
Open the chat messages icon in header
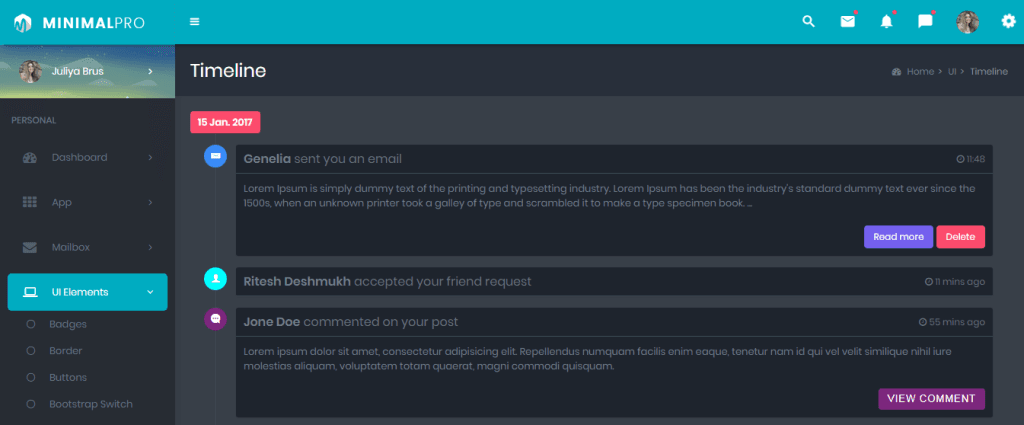925,22
